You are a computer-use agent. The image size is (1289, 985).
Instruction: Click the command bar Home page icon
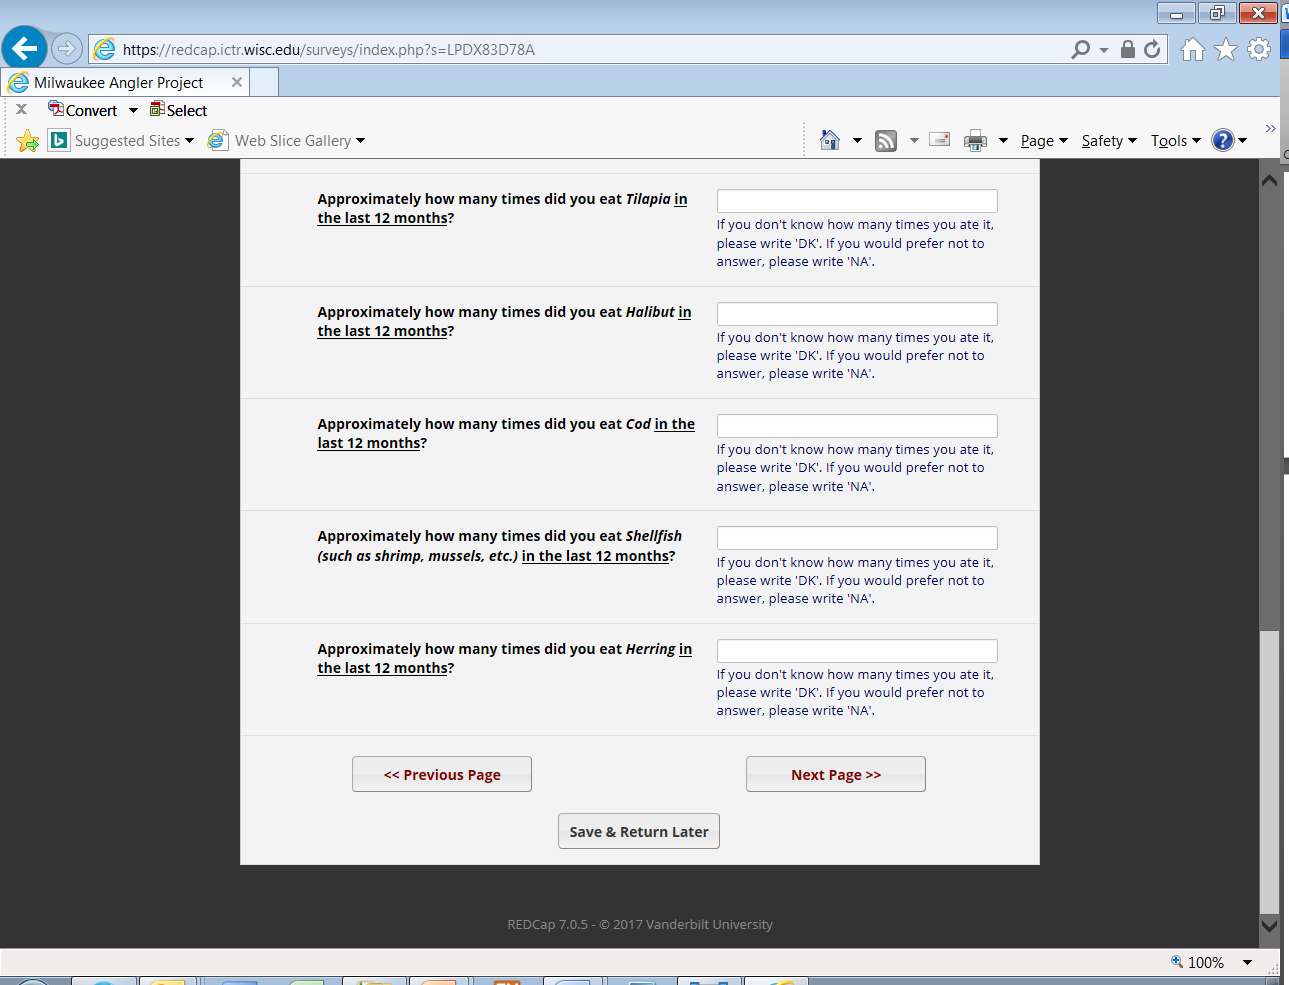(830, 140)
